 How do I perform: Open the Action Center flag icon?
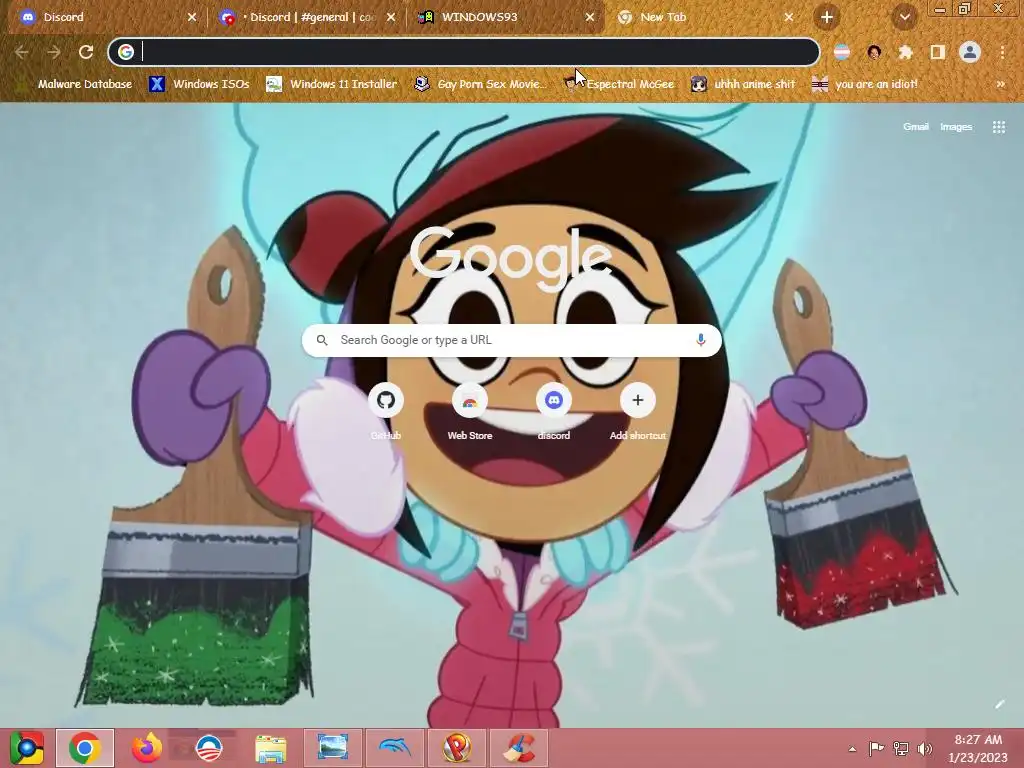876,748
